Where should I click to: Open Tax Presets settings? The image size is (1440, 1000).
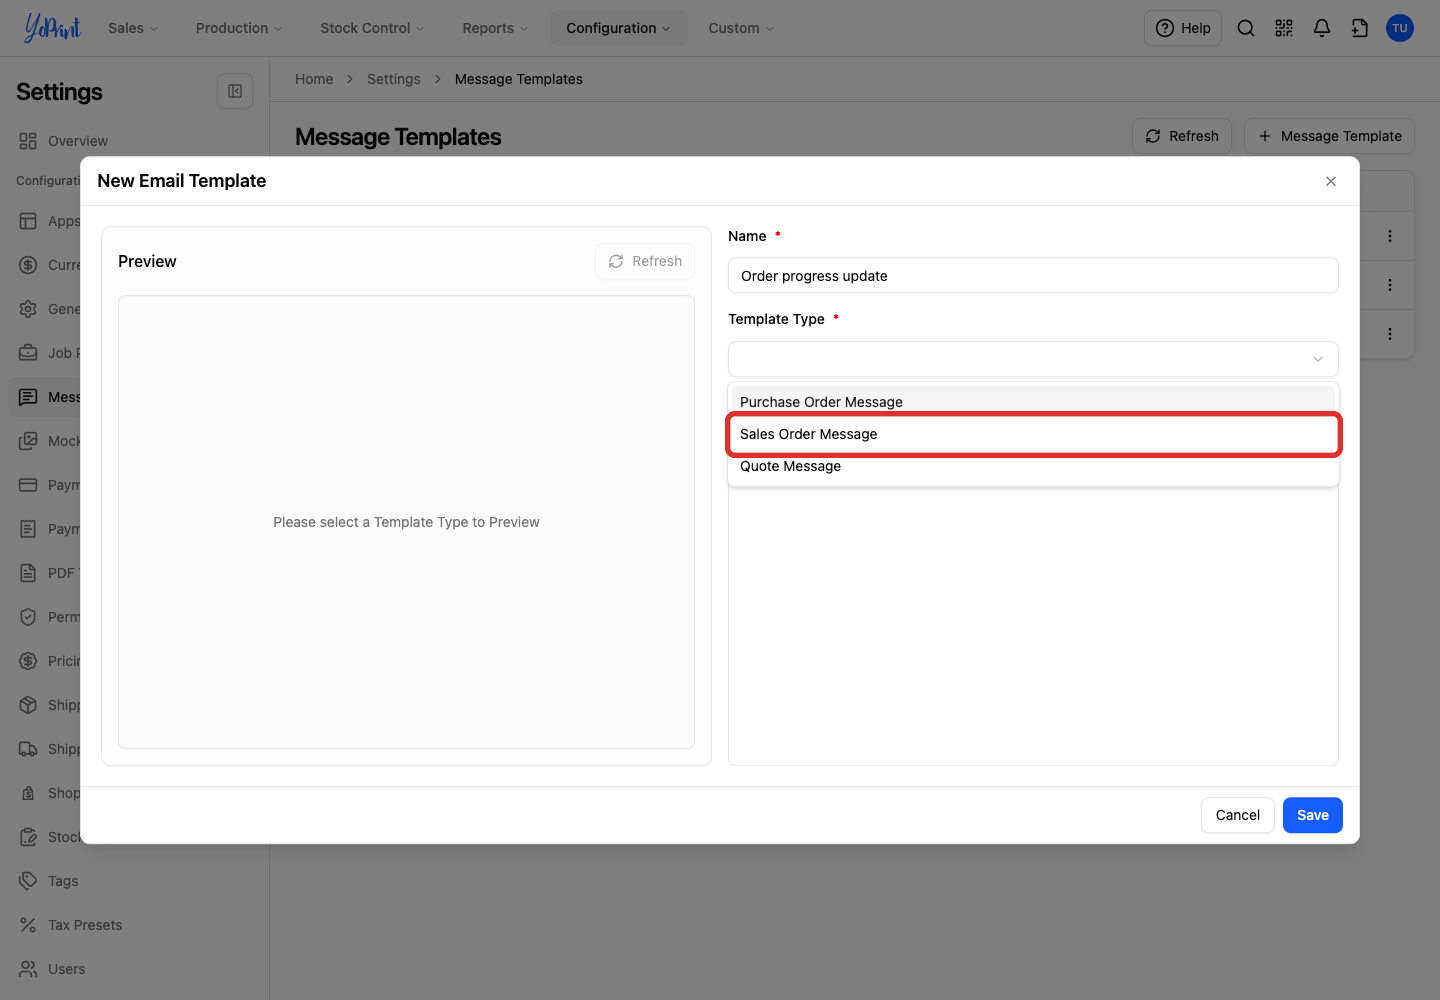coord(85,925)
